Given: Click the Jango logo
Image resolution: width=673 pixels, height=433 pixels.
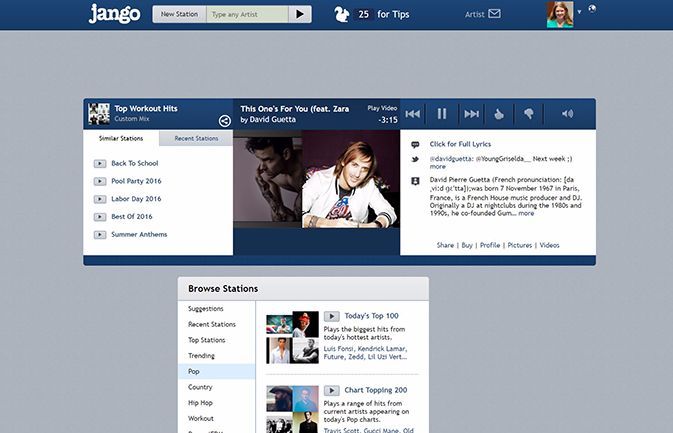Looking at the screenshot, I should click(x=114, y=14).
